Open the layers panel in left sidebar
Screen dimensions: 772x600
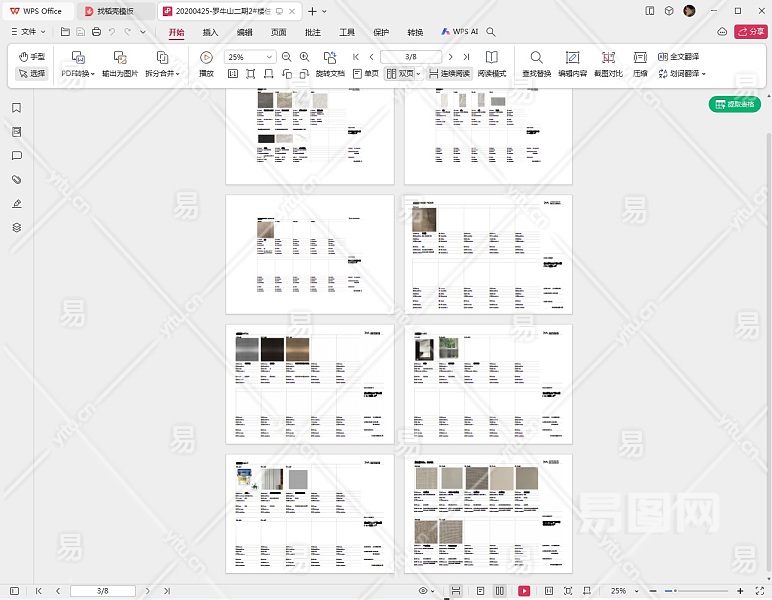point(16,228)
